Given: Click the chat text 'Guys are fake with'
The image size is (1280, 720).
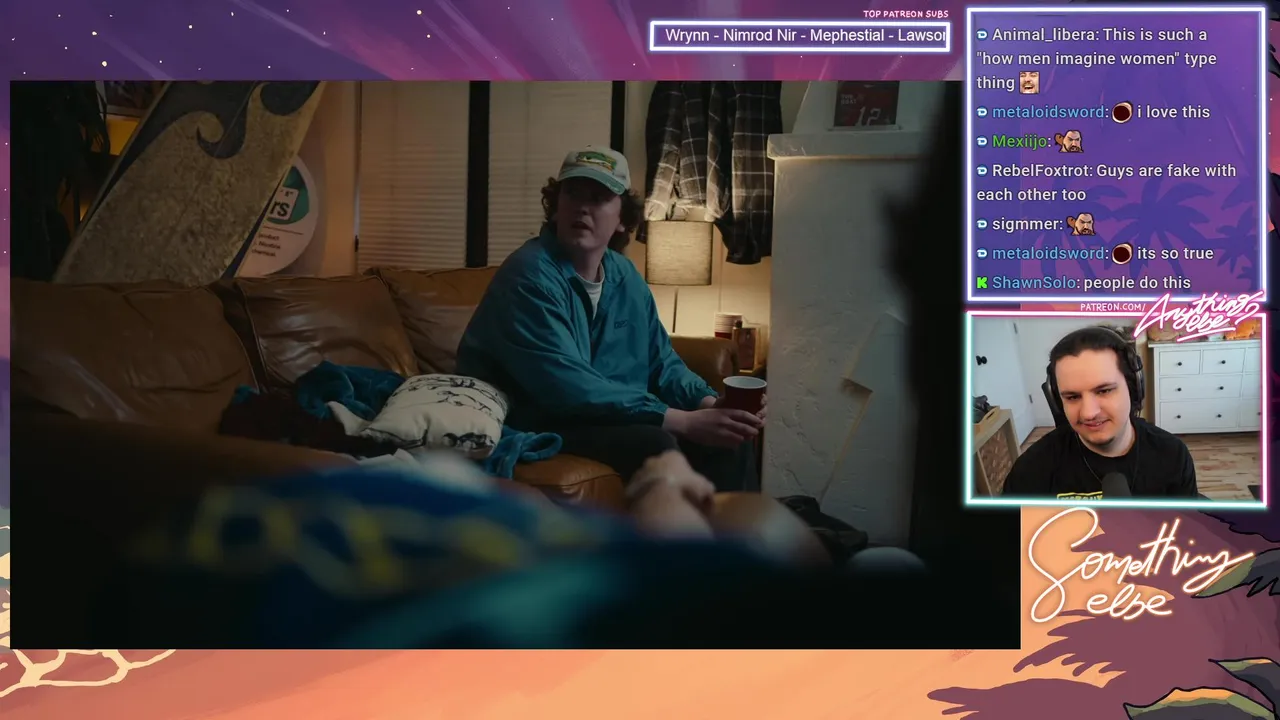Looking at the screenshot, I should point(1166,171).
